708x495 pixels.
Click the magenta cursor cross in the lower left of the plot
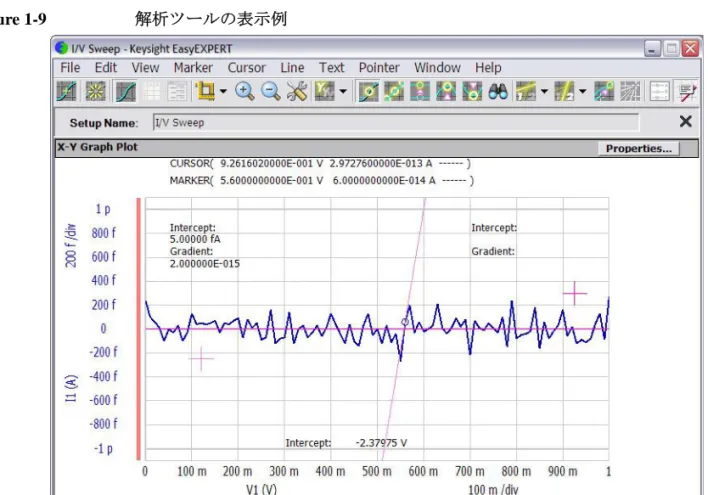[201, 359]
